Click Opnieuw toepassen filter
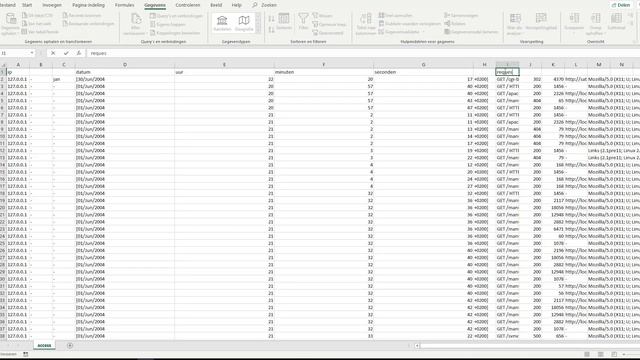640x360 pixels. pos(329,24)
